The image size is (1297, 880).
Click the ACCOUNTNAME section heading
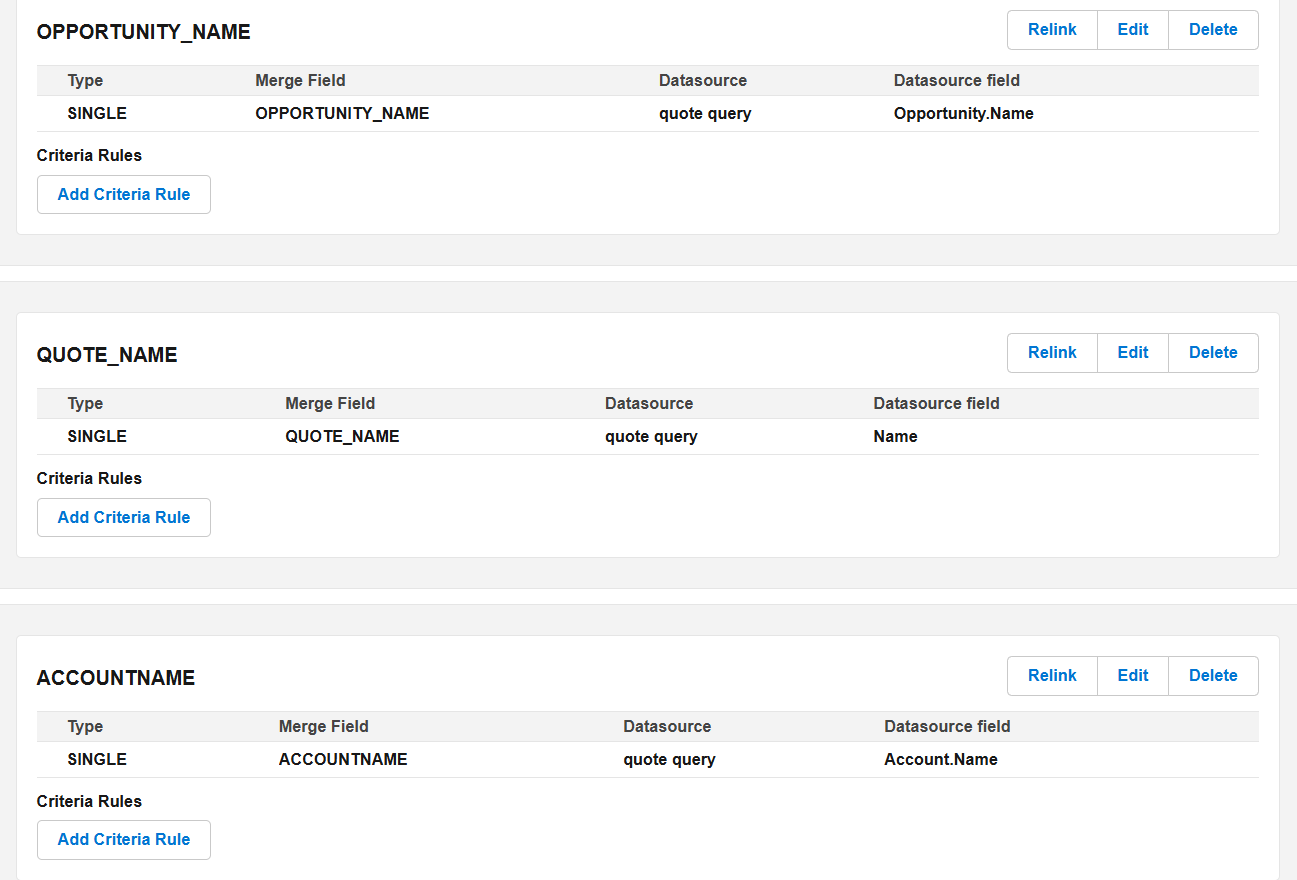[116, 678]
